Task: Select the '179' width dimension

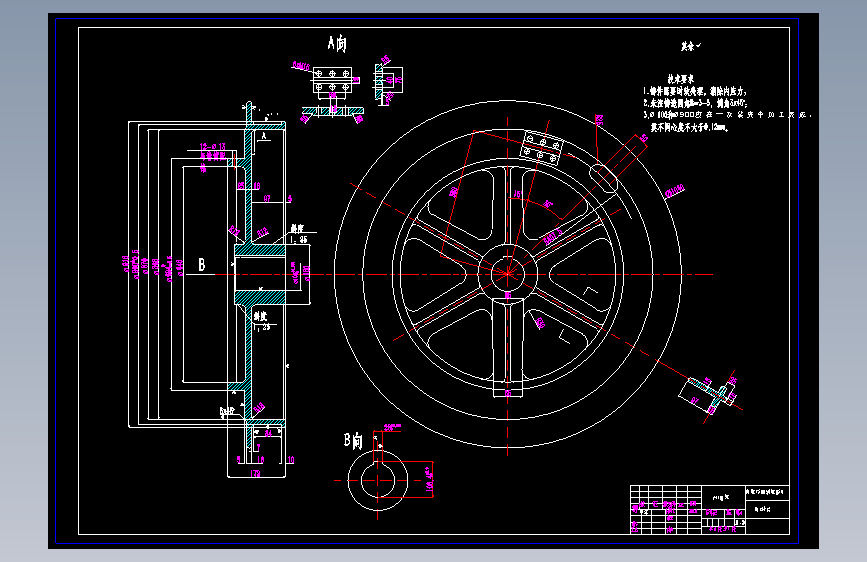Action: pyautogui.click(x=255, y=473)
